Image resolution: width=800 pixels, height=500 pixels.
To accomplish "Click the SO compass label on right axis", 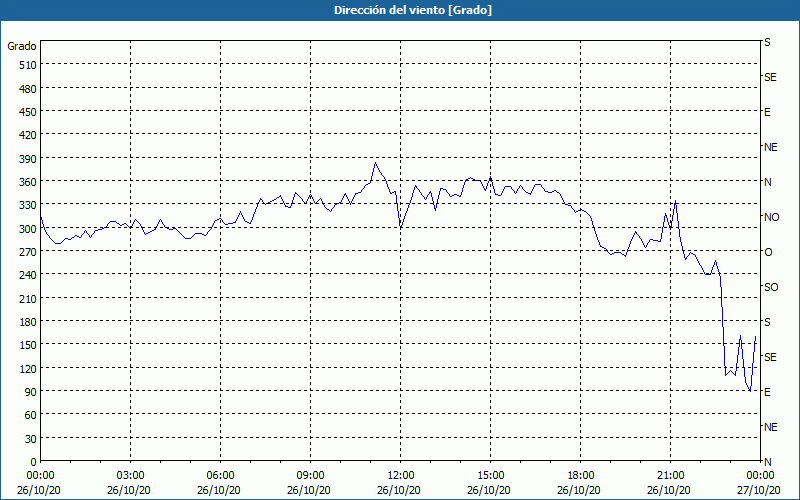I will (771, 287).
